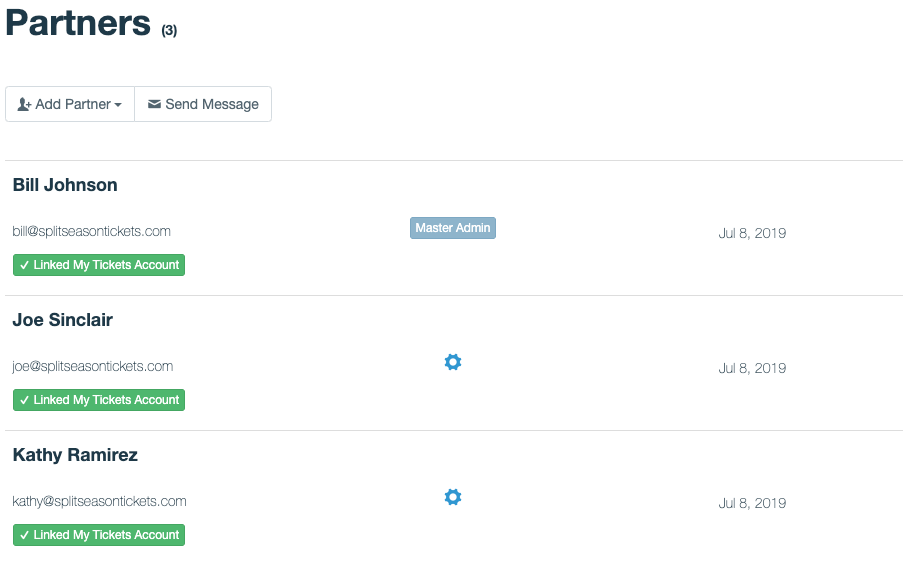Click the partner count (3) indicator
The image size is (908, 579).
(169, 31)
